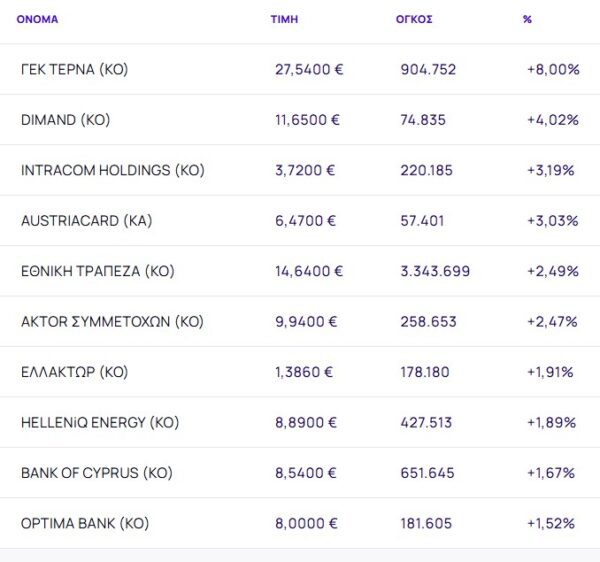
Task: Open AUSTRIACARD (ΚΑ) stock details
Action: pyautogui.click(x=86, y=220)
